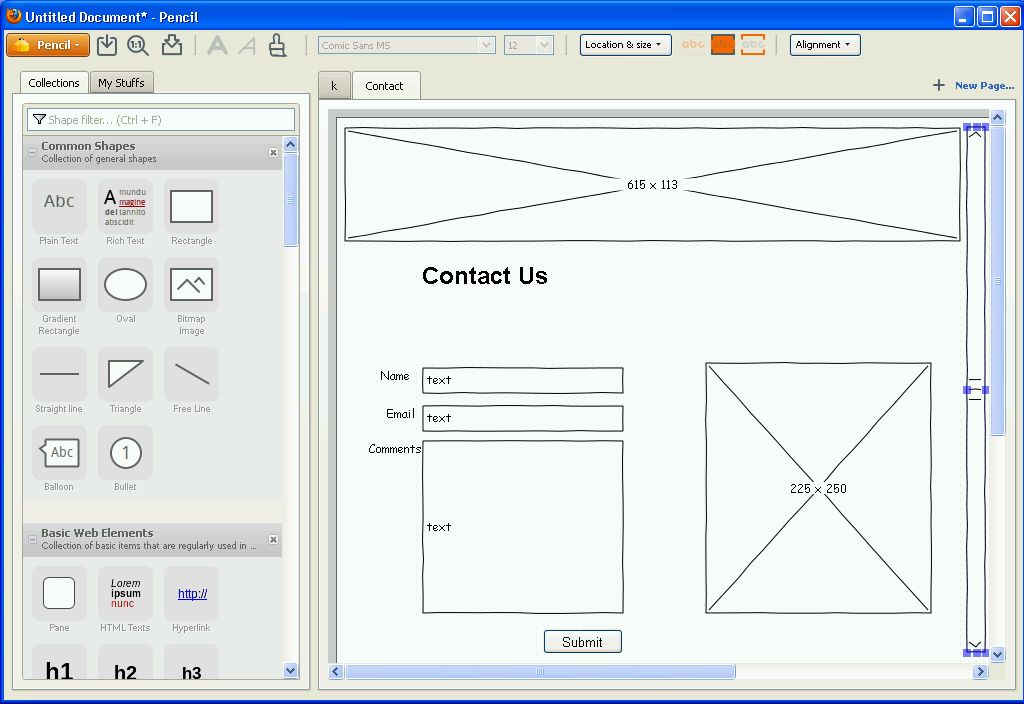Click the export document toolbar icon

(172, 45)
